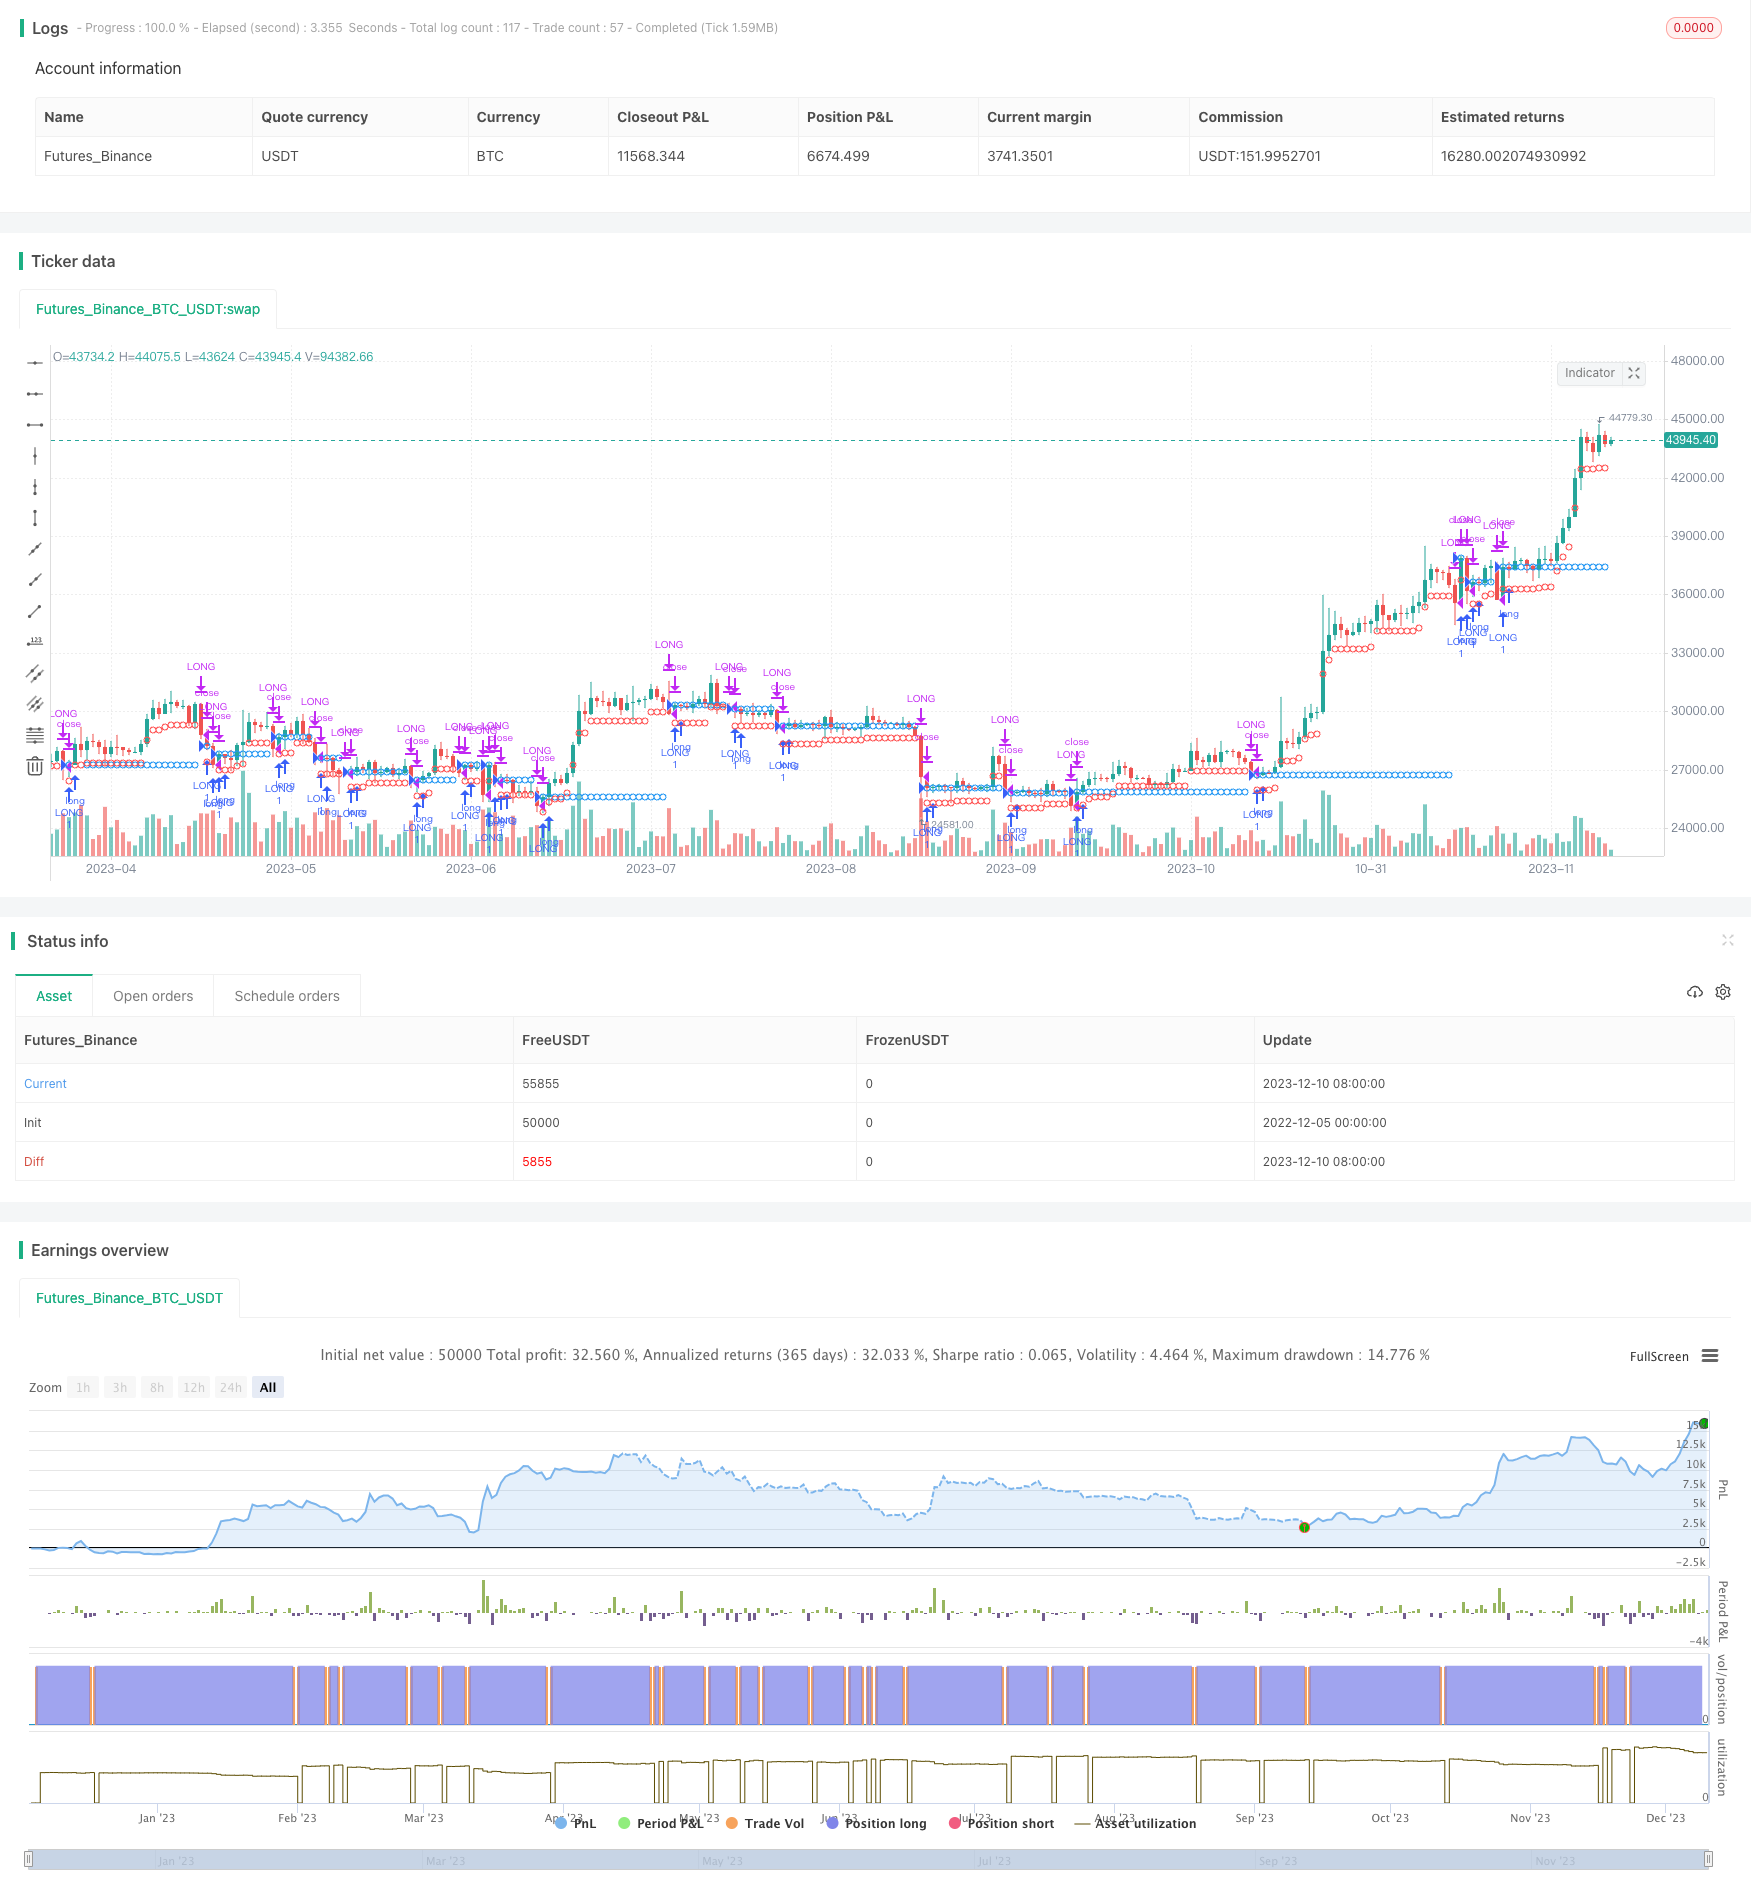This screenshot has width=1751, height=1900.
Task: Click the Position P&L value 6674.499
Action: click(838, 156)
